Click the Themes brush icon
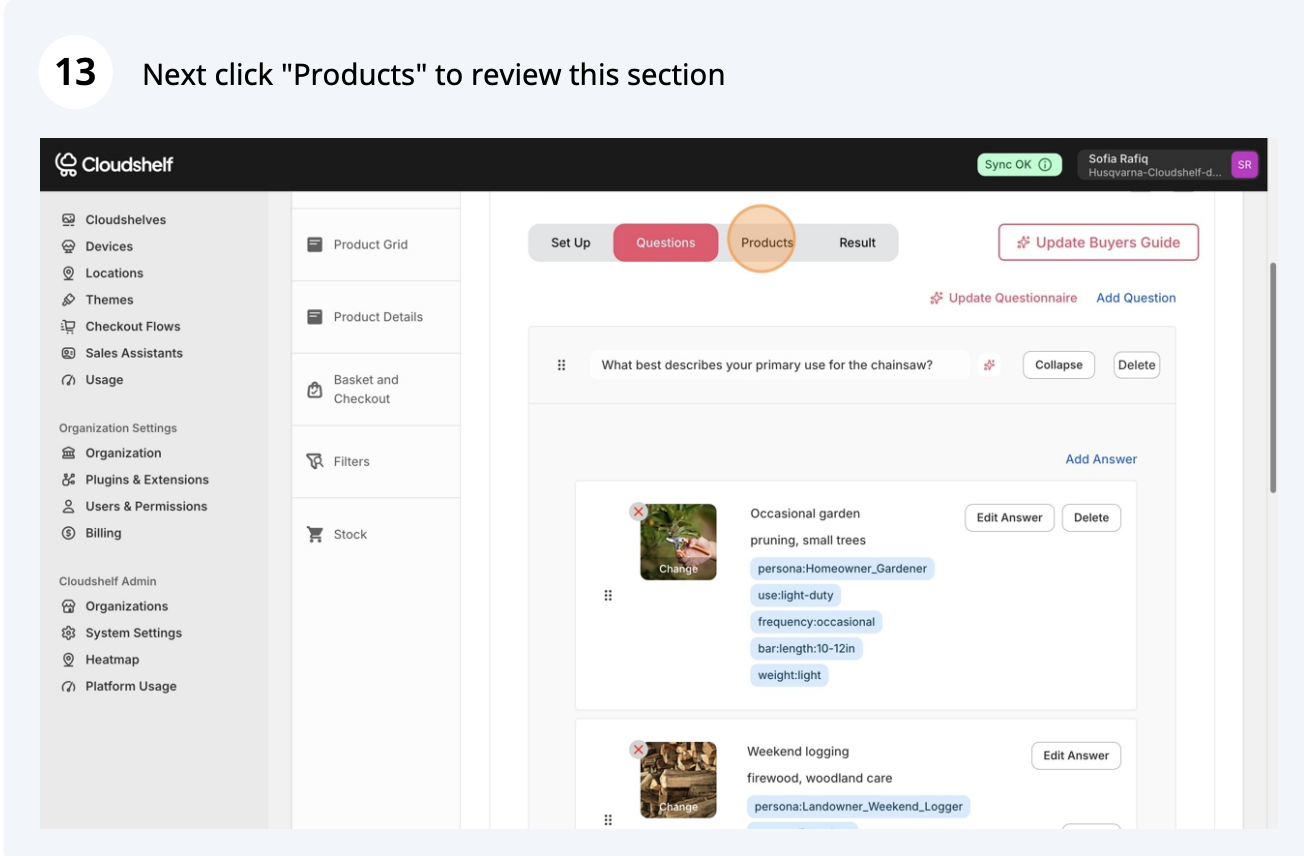Screen dimensions: 1304x856 68,300
